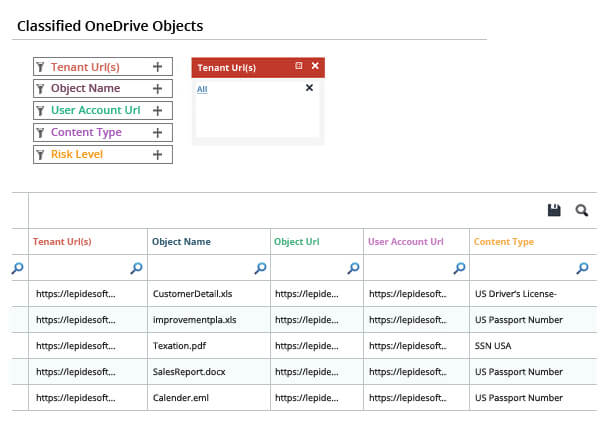Expand the Tenant Url(s) filter with plus
This screenshot has width=612, height=430.
[157, 67]
